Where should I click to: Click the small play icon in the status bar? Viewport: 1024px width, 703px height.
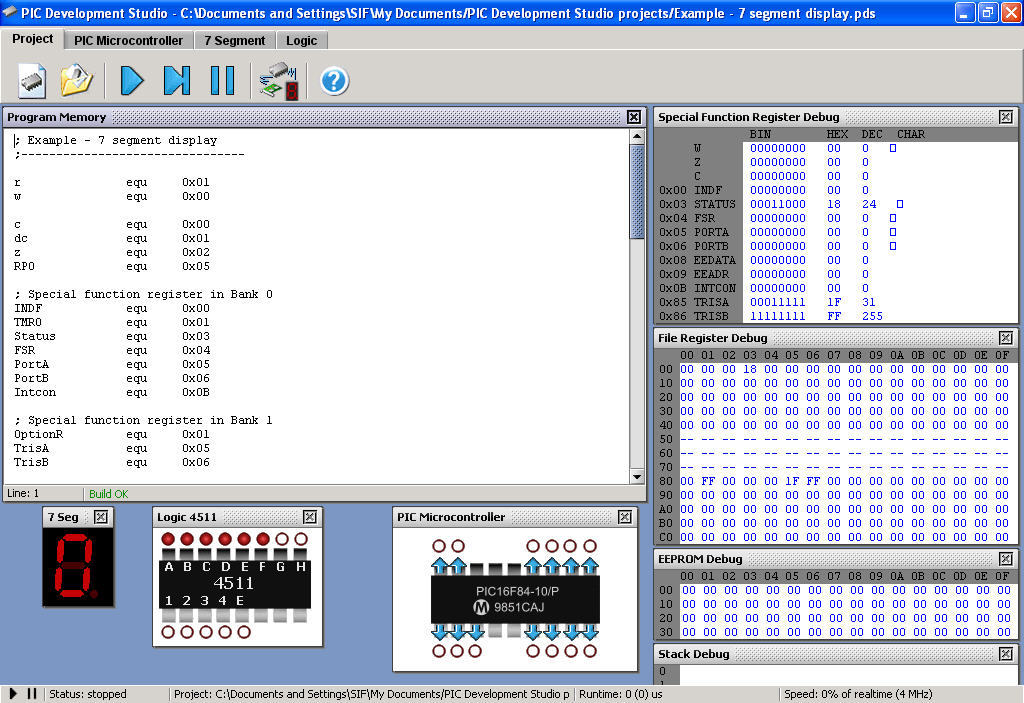click(14, 694)
